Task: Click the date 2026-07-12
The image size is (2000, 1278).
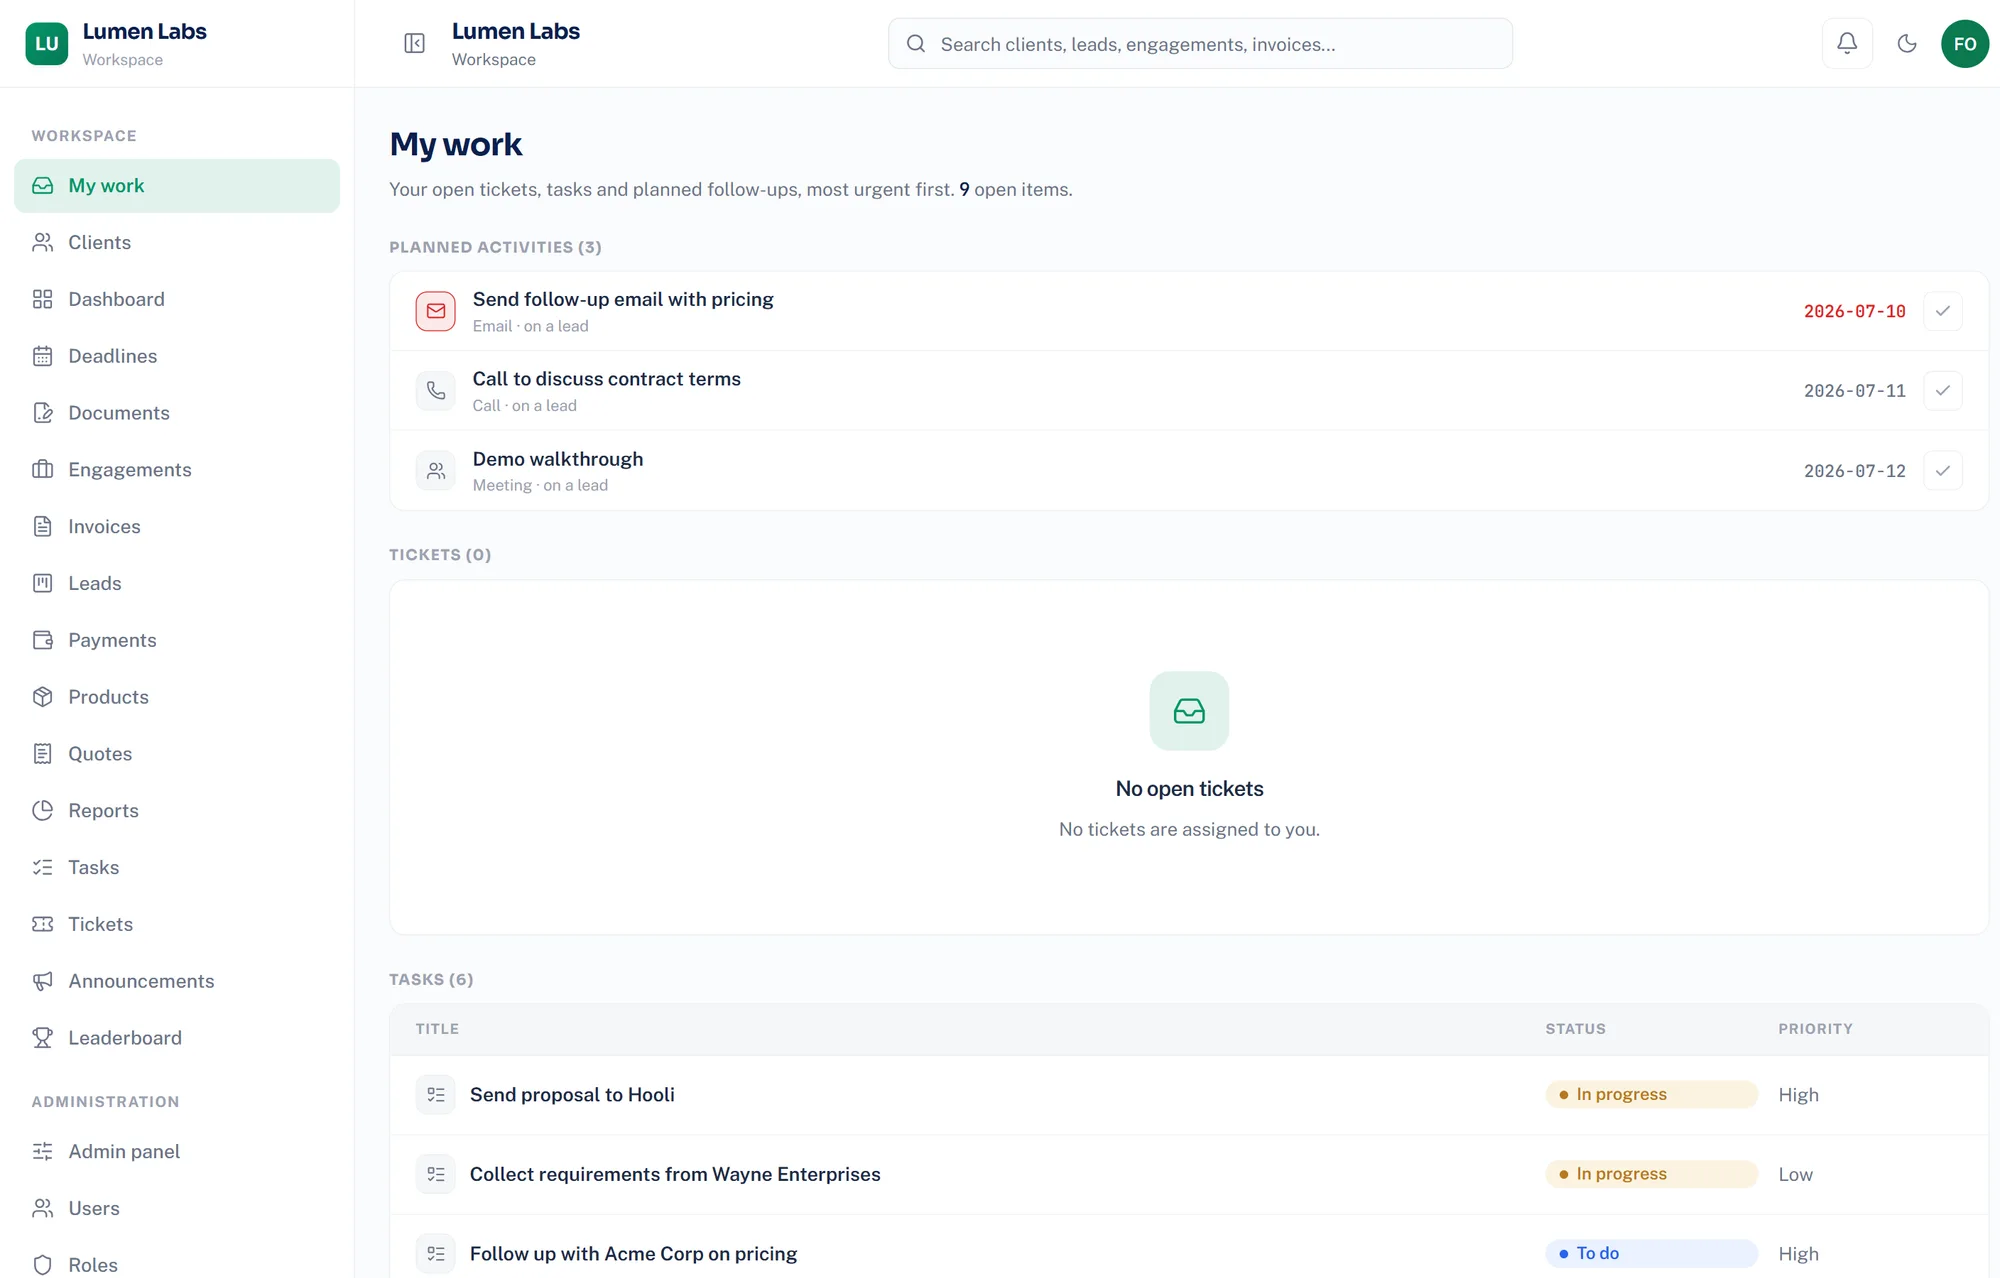Action: (x=1854, y=471)
